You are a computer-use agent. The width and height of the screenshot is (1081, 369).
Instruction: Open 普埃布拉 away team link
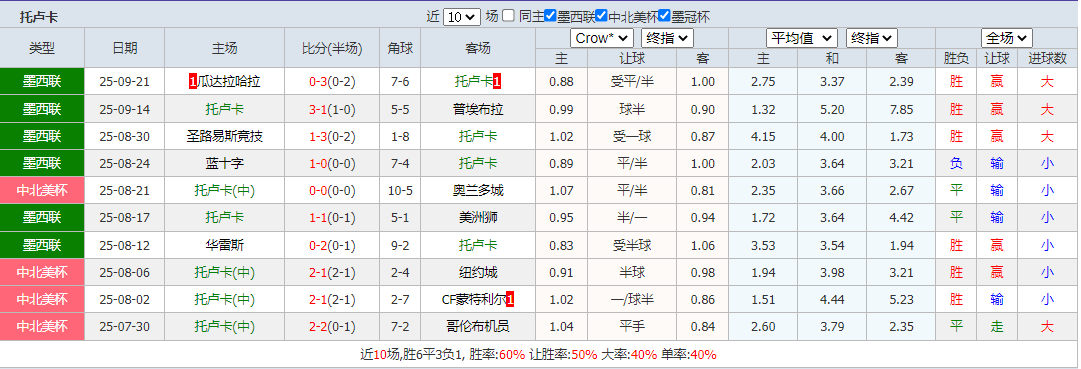pyautogui.click(x=478, y=109)
